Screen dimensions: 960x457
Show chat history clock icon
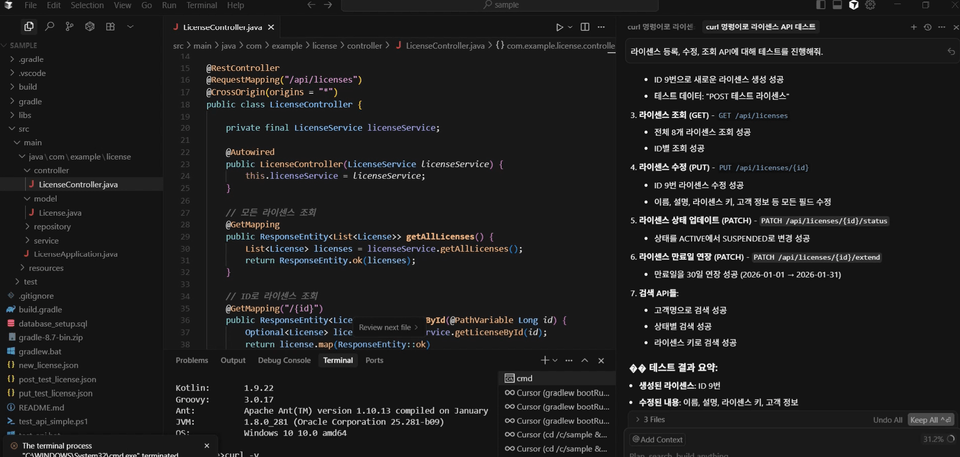927,27
